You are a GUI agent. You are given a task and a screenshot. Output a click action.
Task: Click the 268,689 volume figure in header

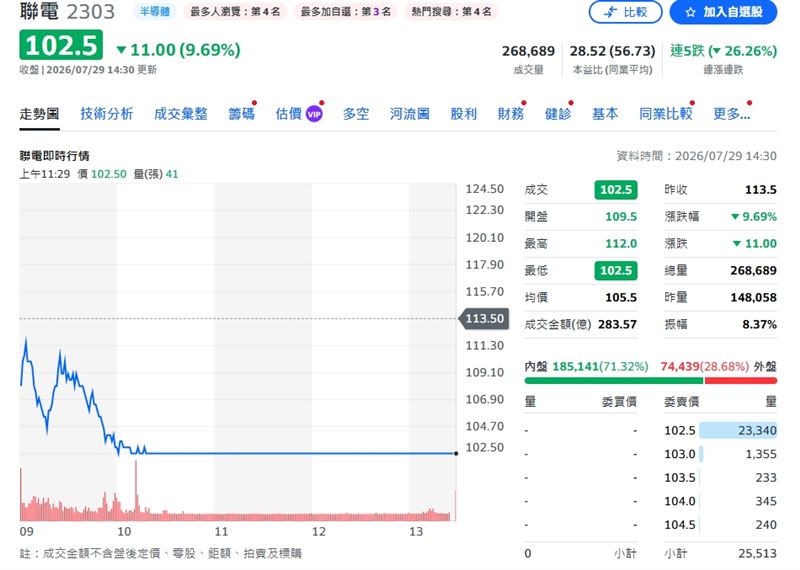point(528,51)
